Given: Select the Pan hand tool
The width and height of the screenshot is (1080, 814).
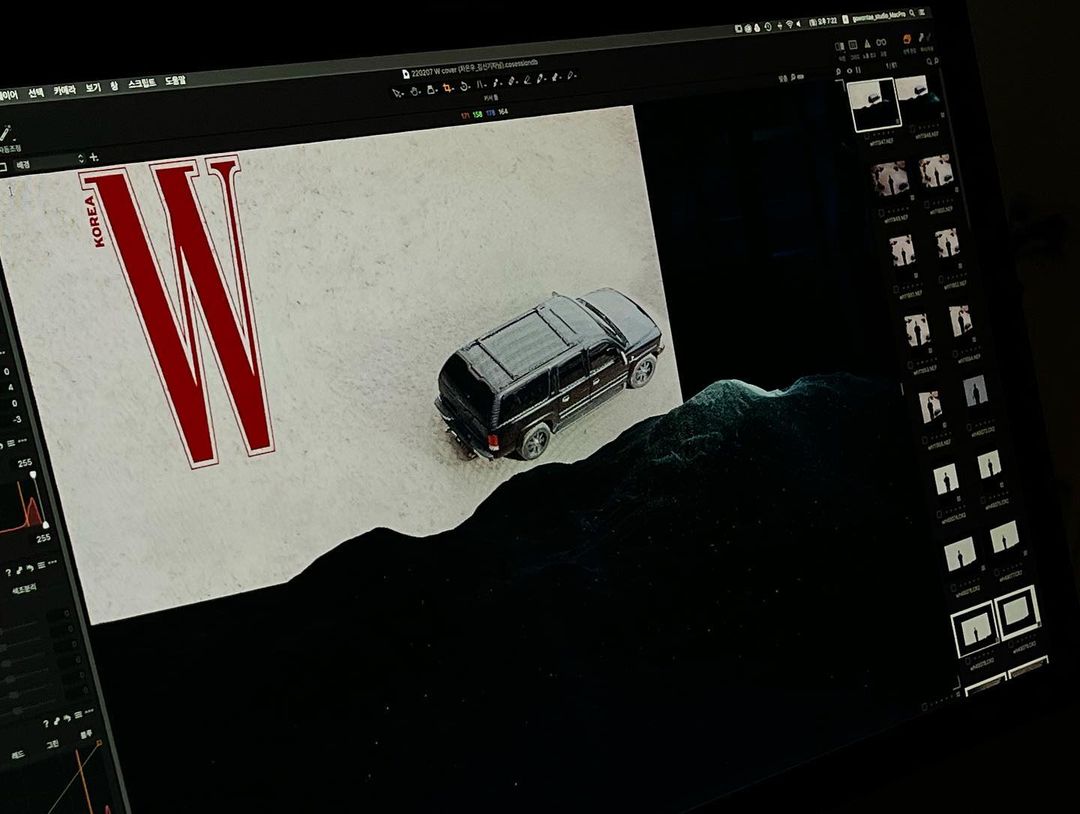Looking at the screenshot, I should pos(414,91).
